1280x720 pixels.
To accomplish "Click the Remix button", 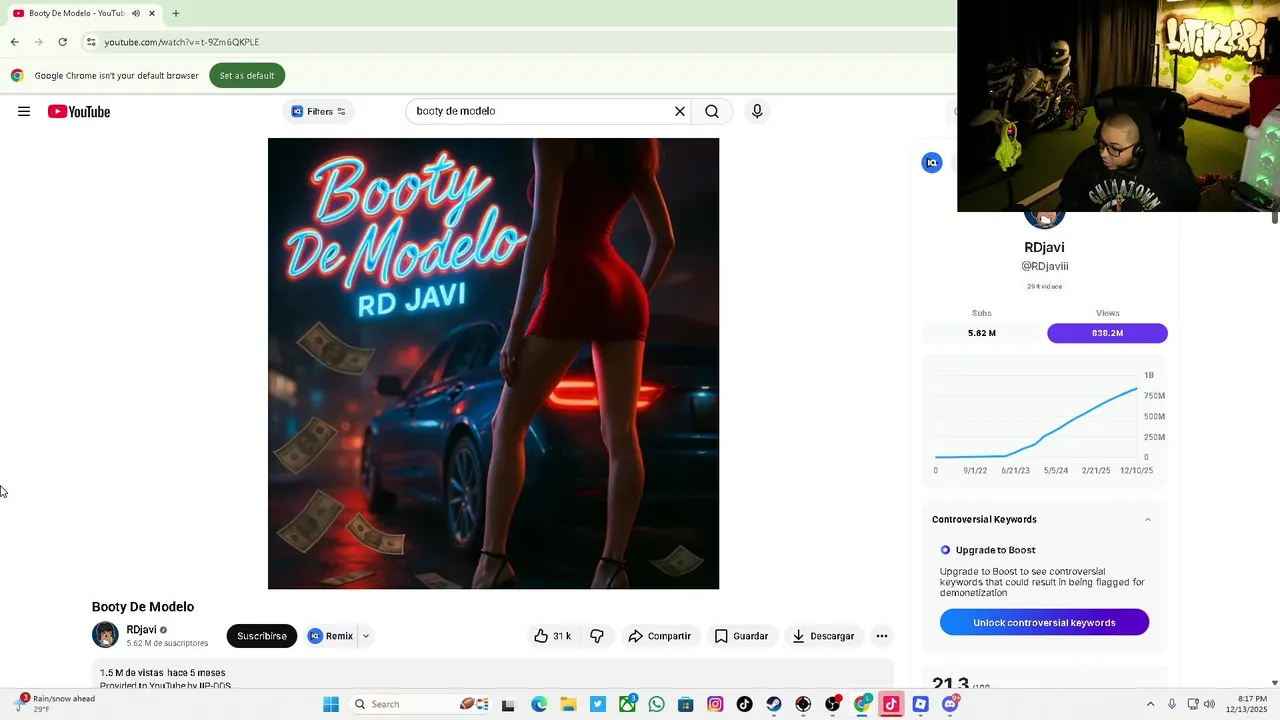I will click(x=331, y=636).
